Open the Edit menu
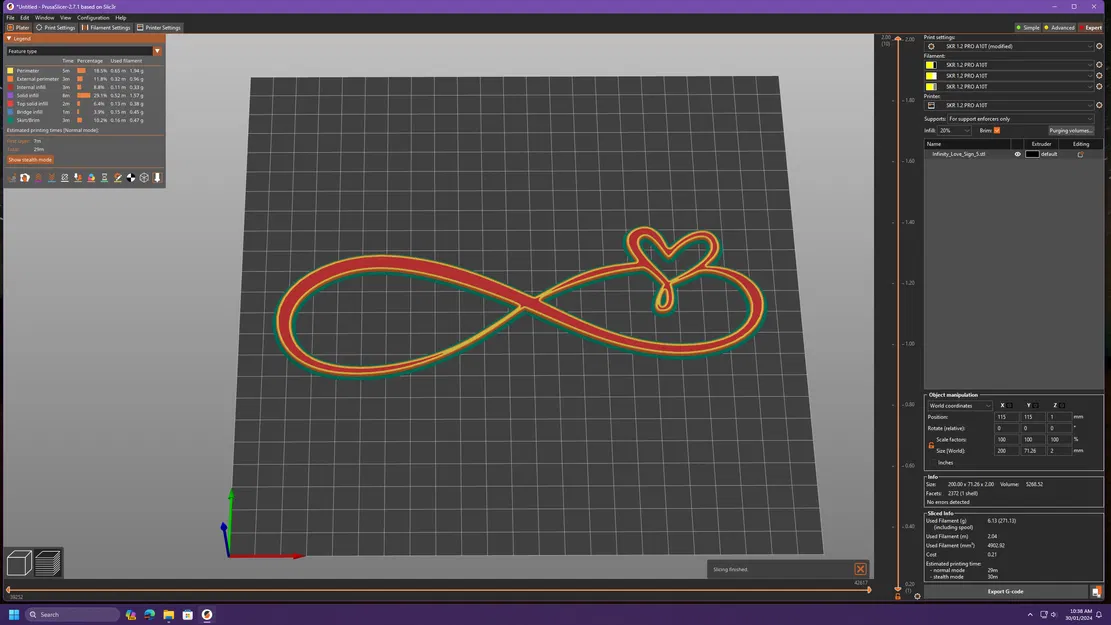This screenshot has height=625, width=1111. point(25,18)
